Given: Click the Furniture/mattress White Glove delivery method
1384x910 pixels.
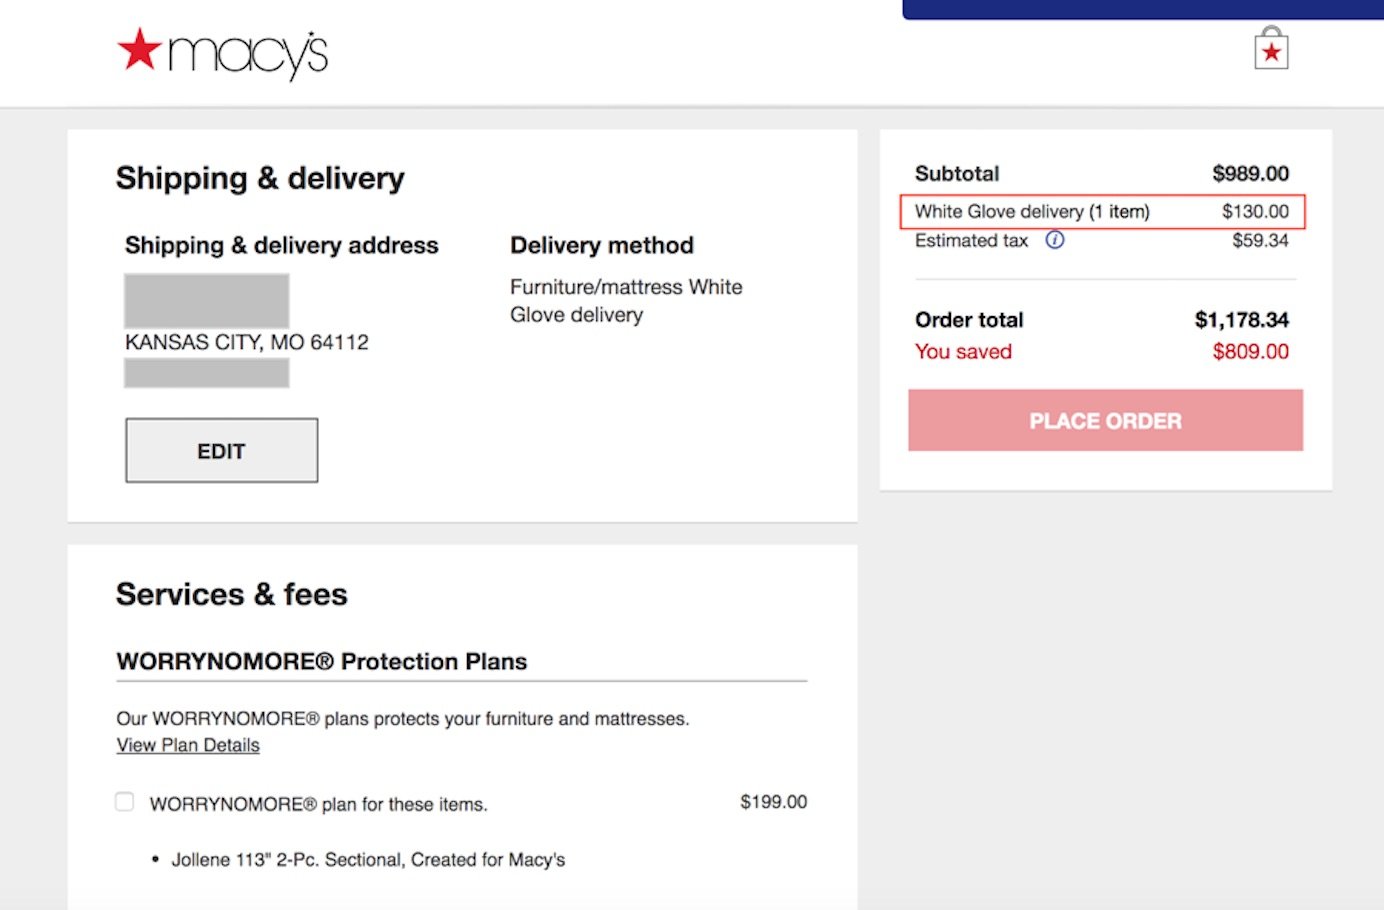Looking at the screenshot, I should [626, 300].
